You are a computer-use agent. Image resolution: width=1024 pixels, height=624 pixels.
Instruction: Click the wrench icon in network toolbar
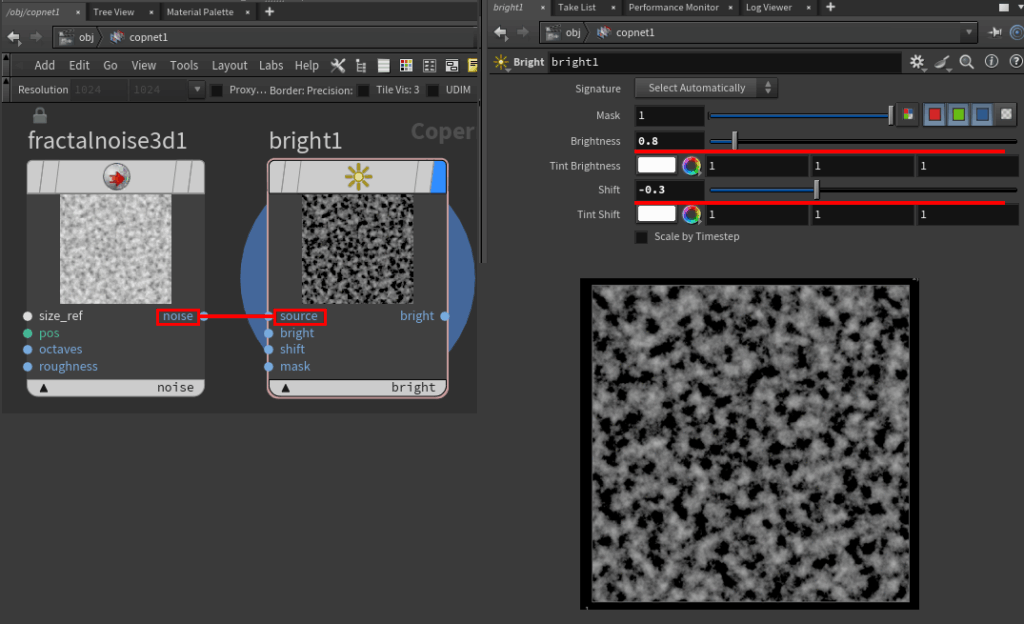[337, 65]
